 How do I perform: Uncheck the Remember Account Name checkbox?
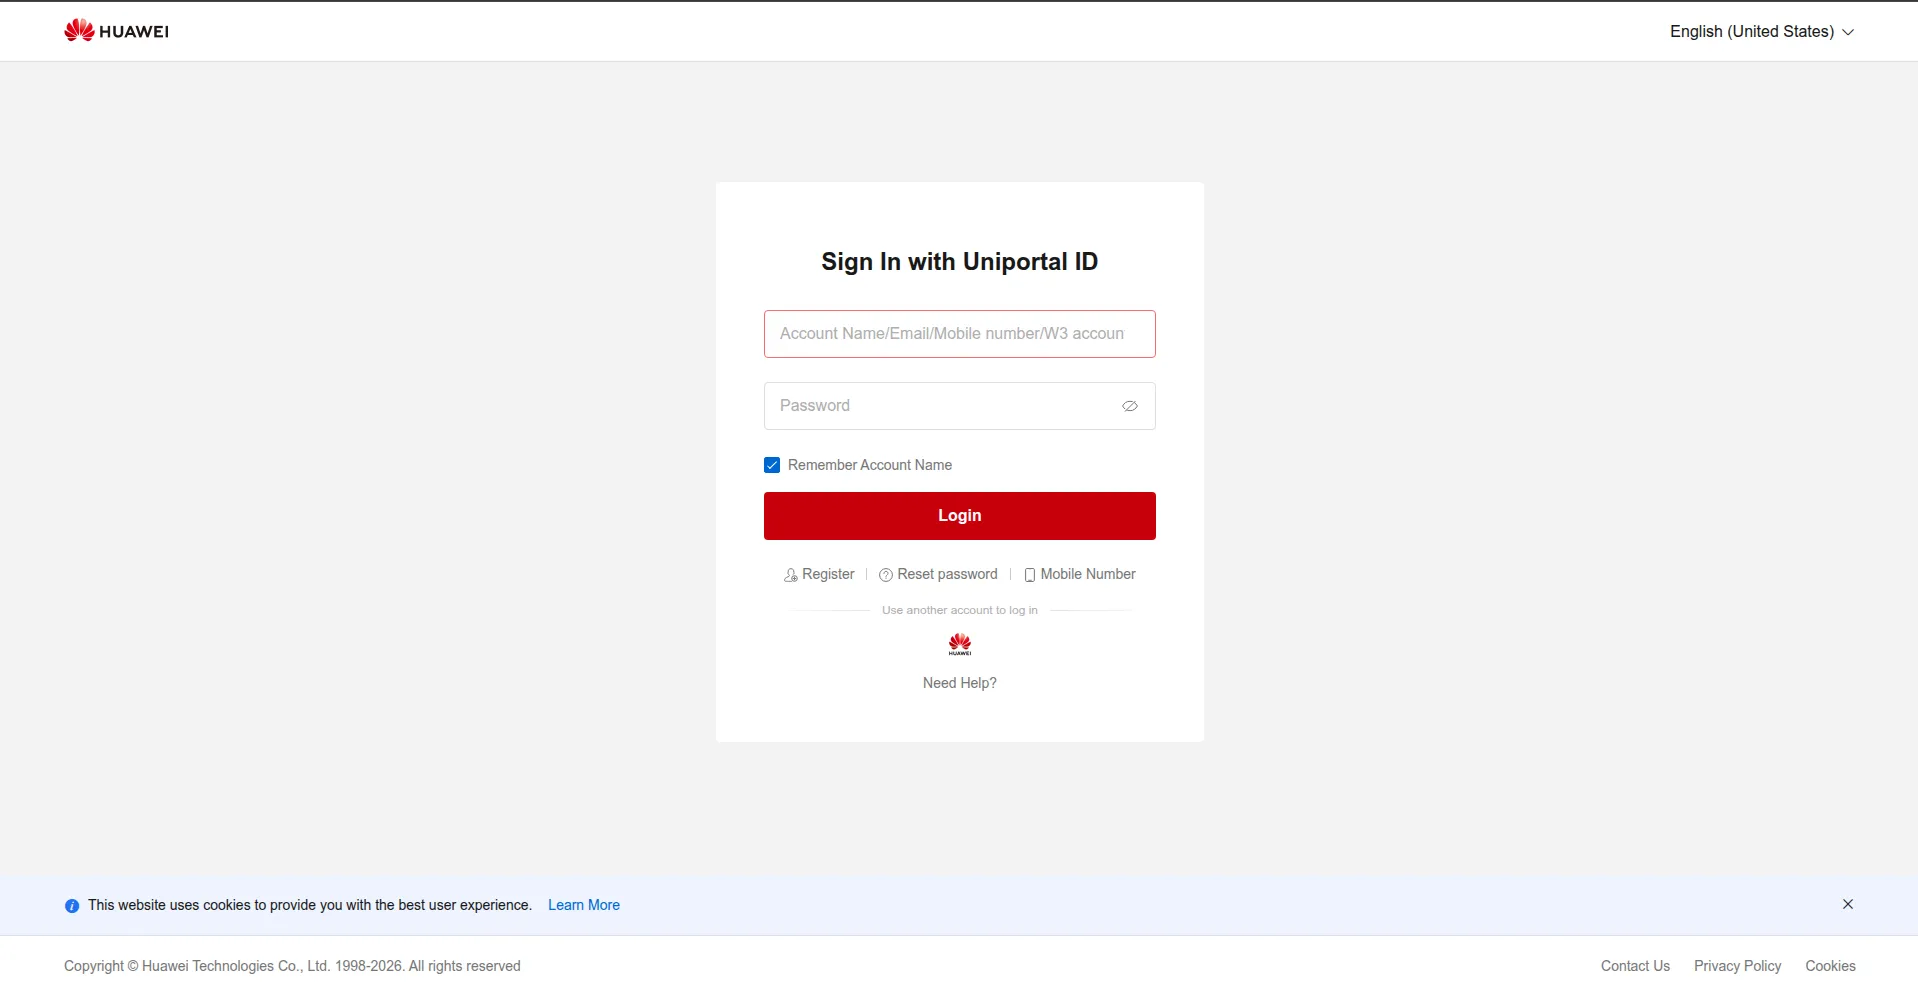[x=772, y=465]
